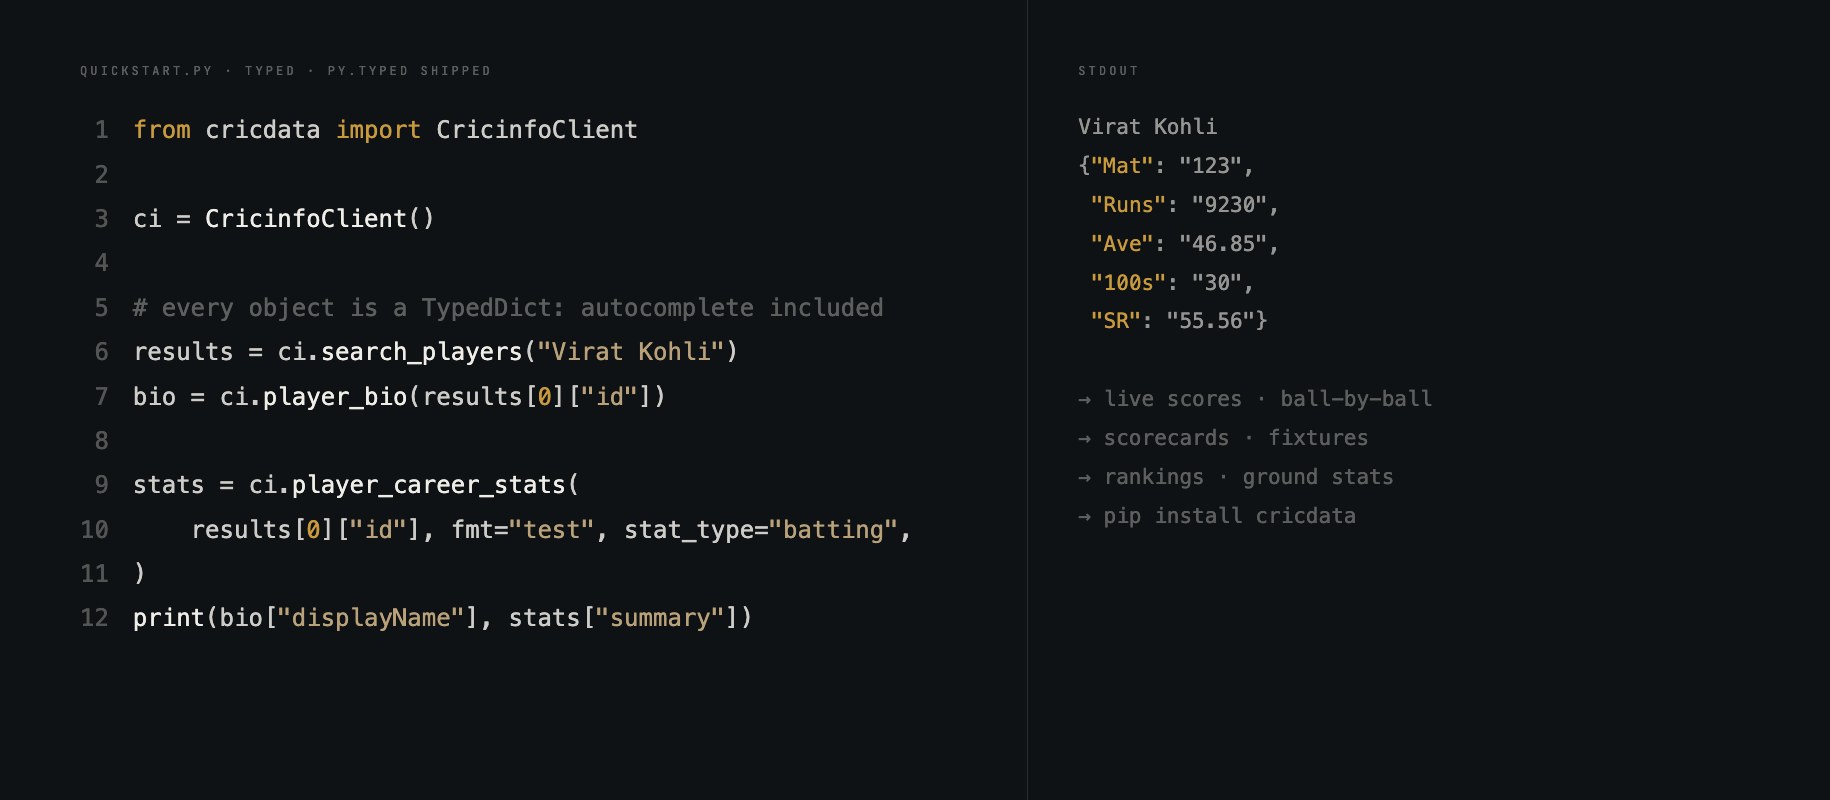Click the "Mat": "123" output line
Viewport: 1830px width, 800px height.
(x=1166, y=166)
